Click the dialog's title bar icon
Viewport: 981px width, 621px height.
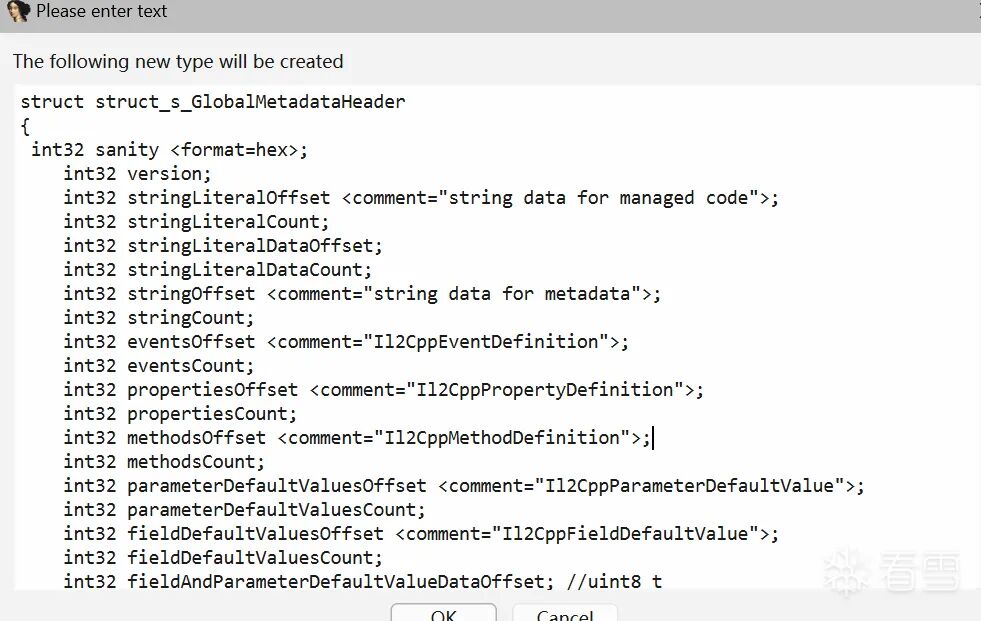[x=18, y=12]
